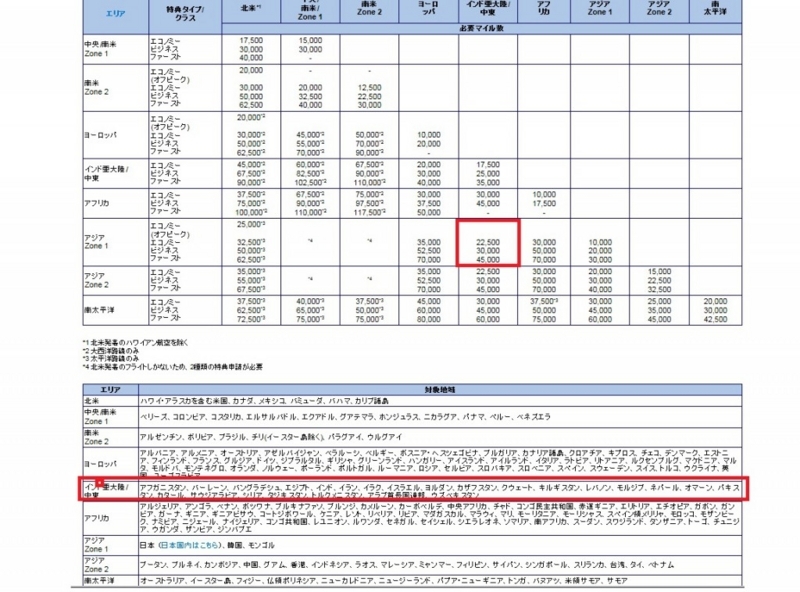Viewport: 800px width, 592px height.
Task: Click the 12,500 value in the 南米 Zone 2 row
Action: (x=369, y=87)
